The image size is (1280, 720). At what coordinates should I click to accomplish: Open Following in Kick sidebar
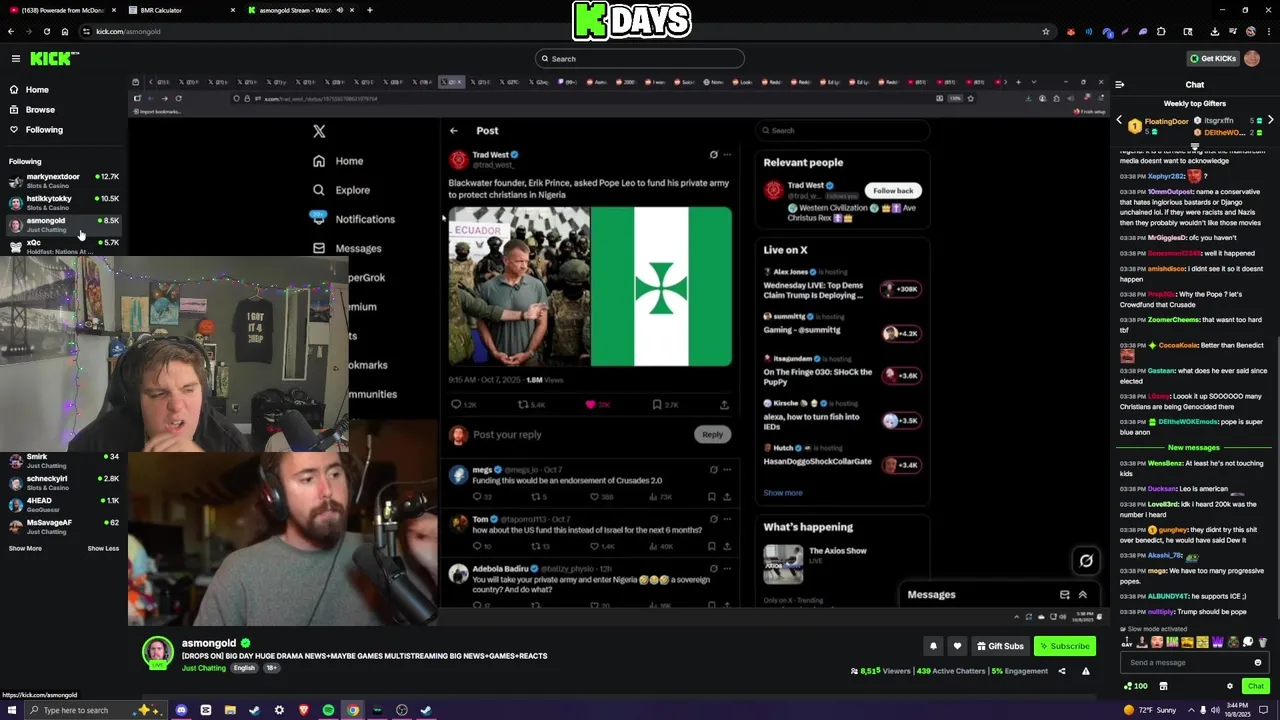(x=44, y=130)
